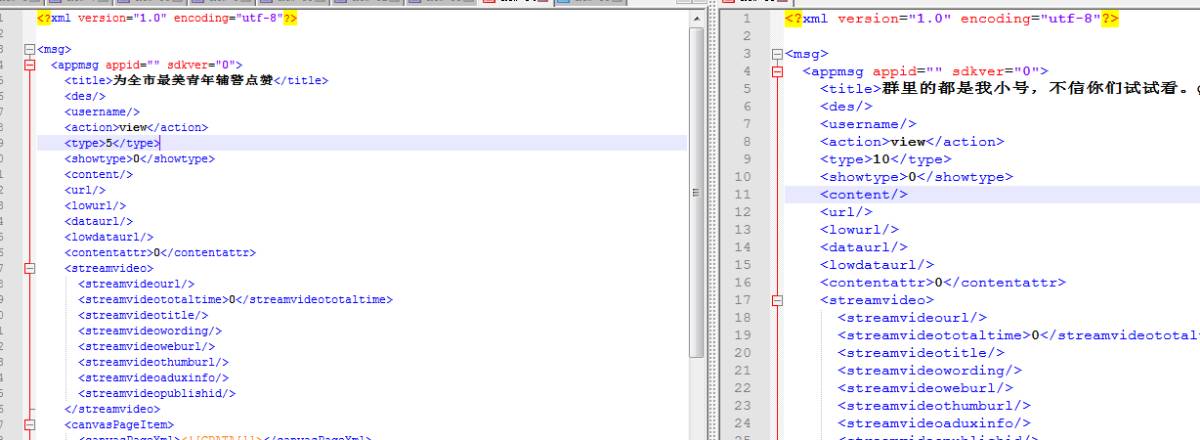This screenshot has height=440, width=1200.
Task: Collapse the <appmsg> fold in left pane
Action: click(x=28, y=66)
